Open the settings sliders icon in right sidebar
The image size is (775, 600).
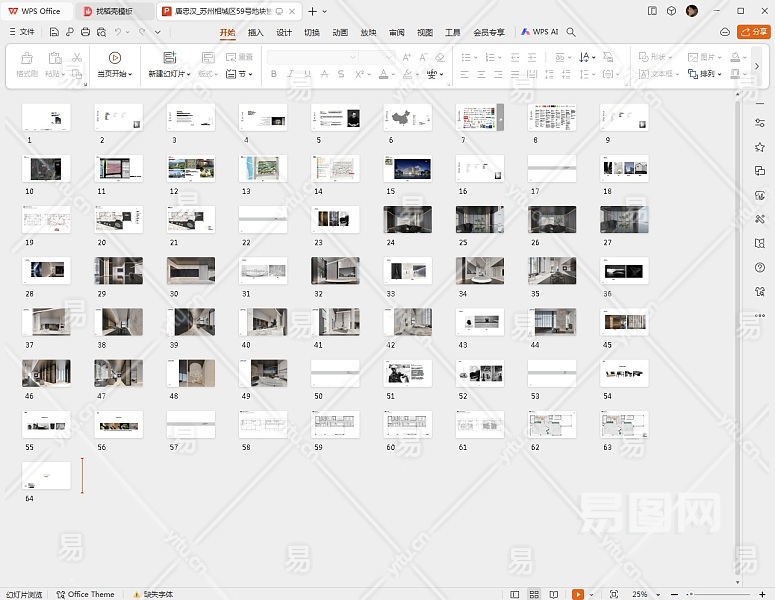[760, 122]
